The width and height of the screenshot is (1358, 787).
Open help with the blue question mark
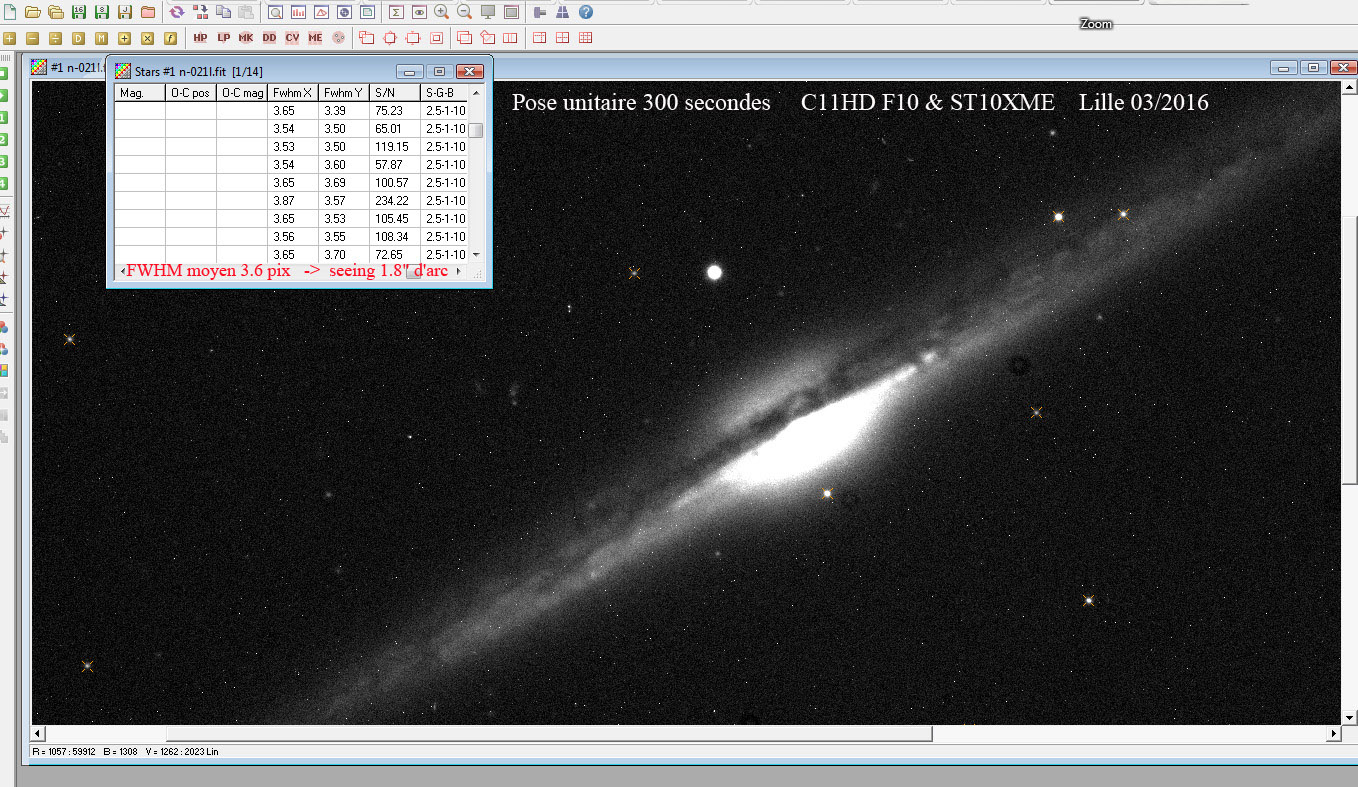[x=586, y=12]
